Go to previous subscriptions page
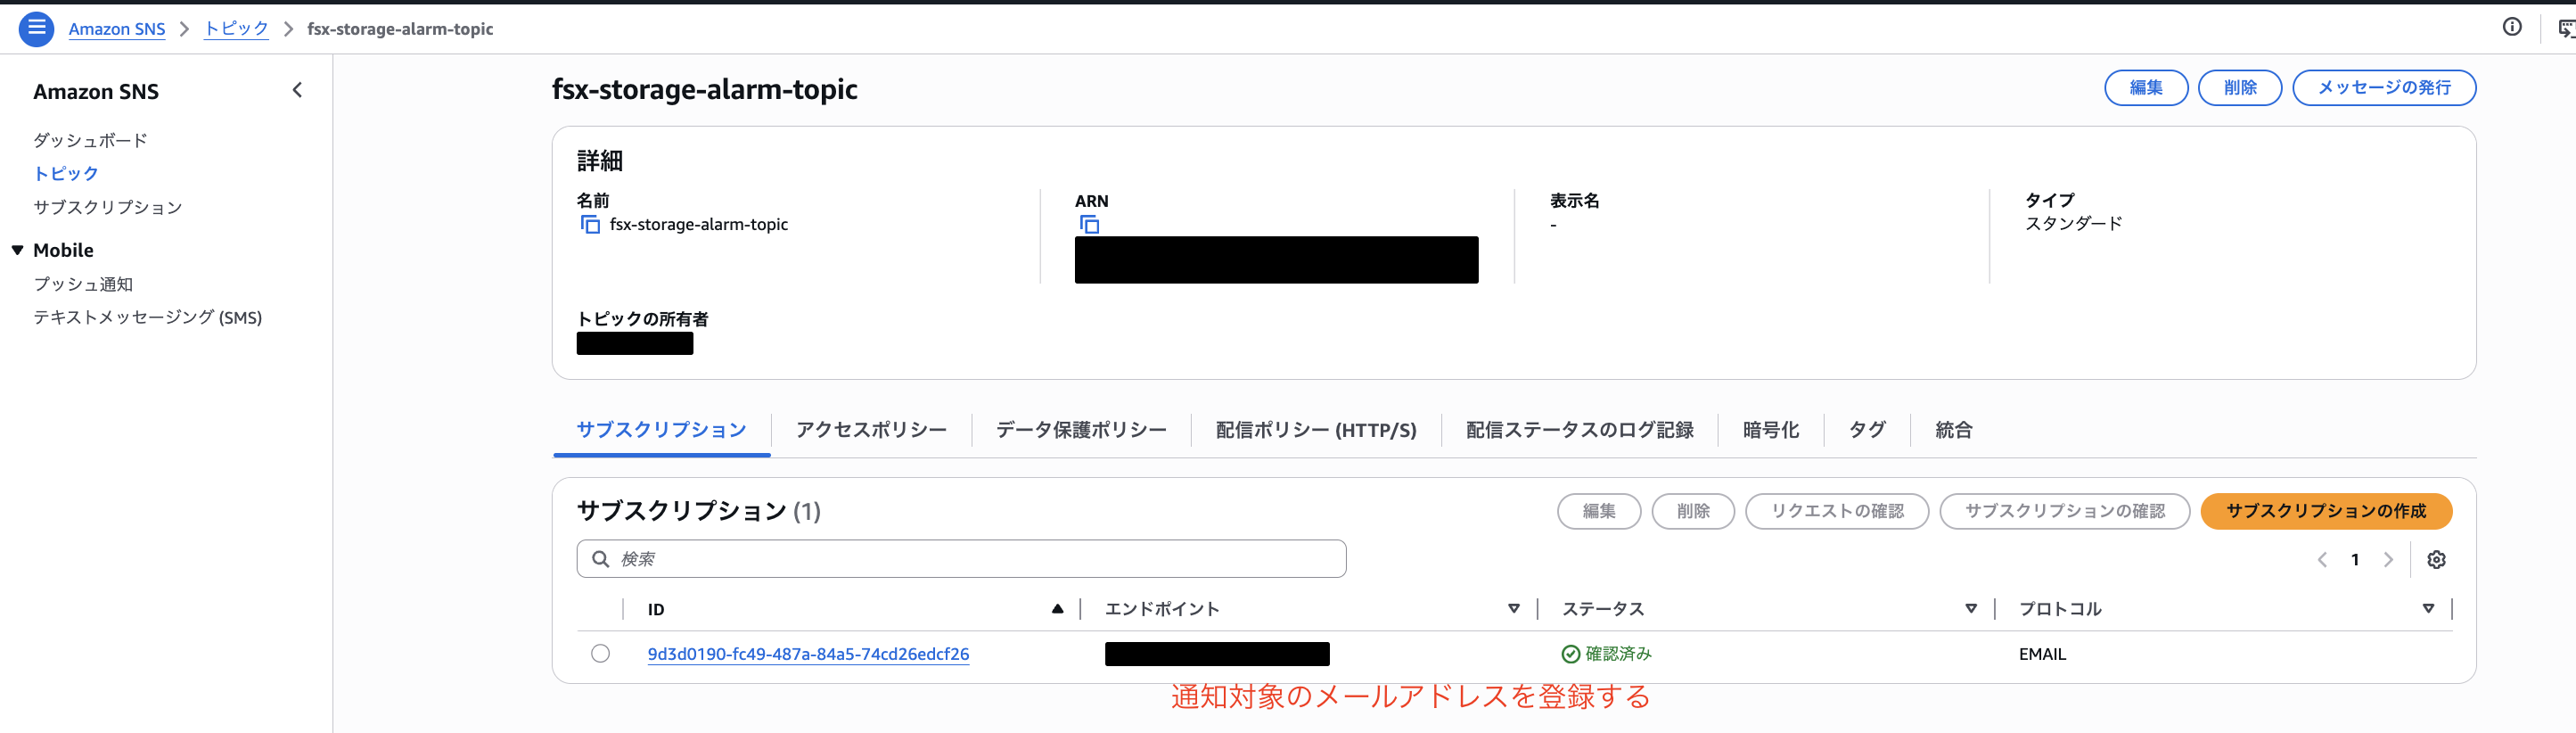The image size is (2576, 733). (2322, 559)
